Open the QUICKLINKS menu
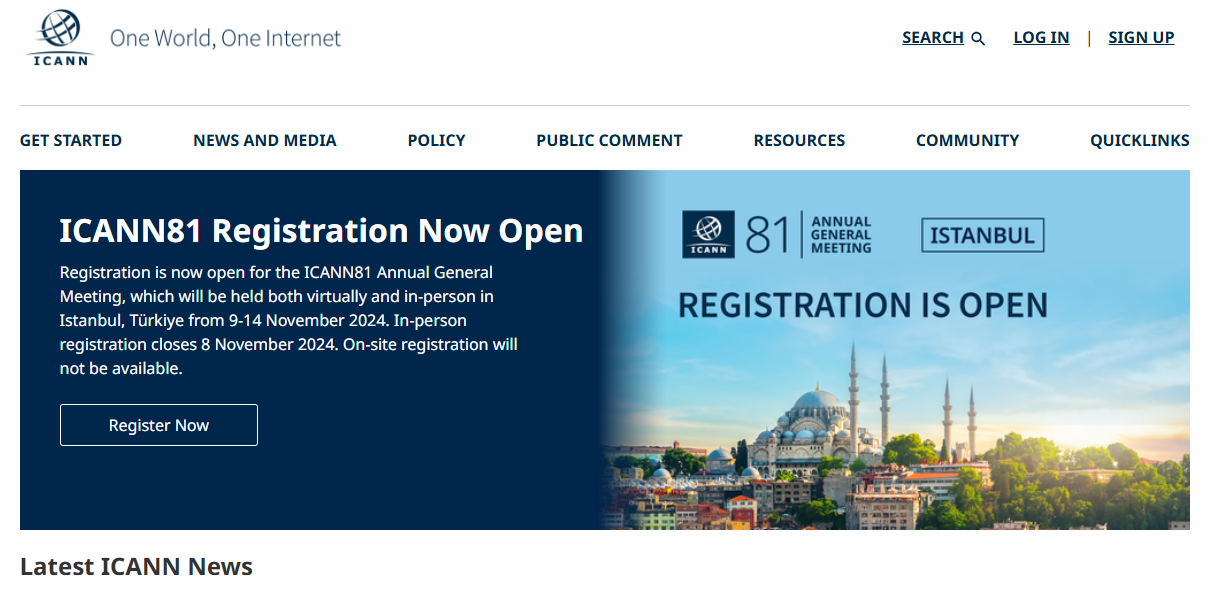Image resolution: width=1217 pixels, height=590 pixels. pos(1140,141)
